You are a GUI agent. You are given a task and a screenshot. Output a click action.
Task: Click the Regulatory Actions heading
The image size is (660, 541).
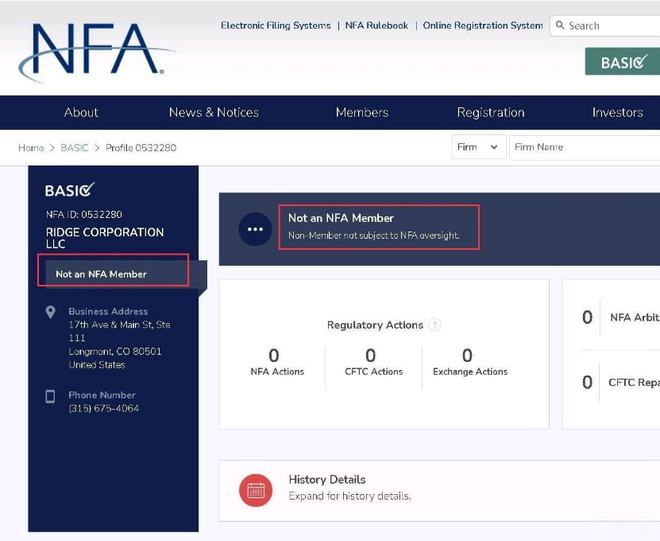coord(375,325)
